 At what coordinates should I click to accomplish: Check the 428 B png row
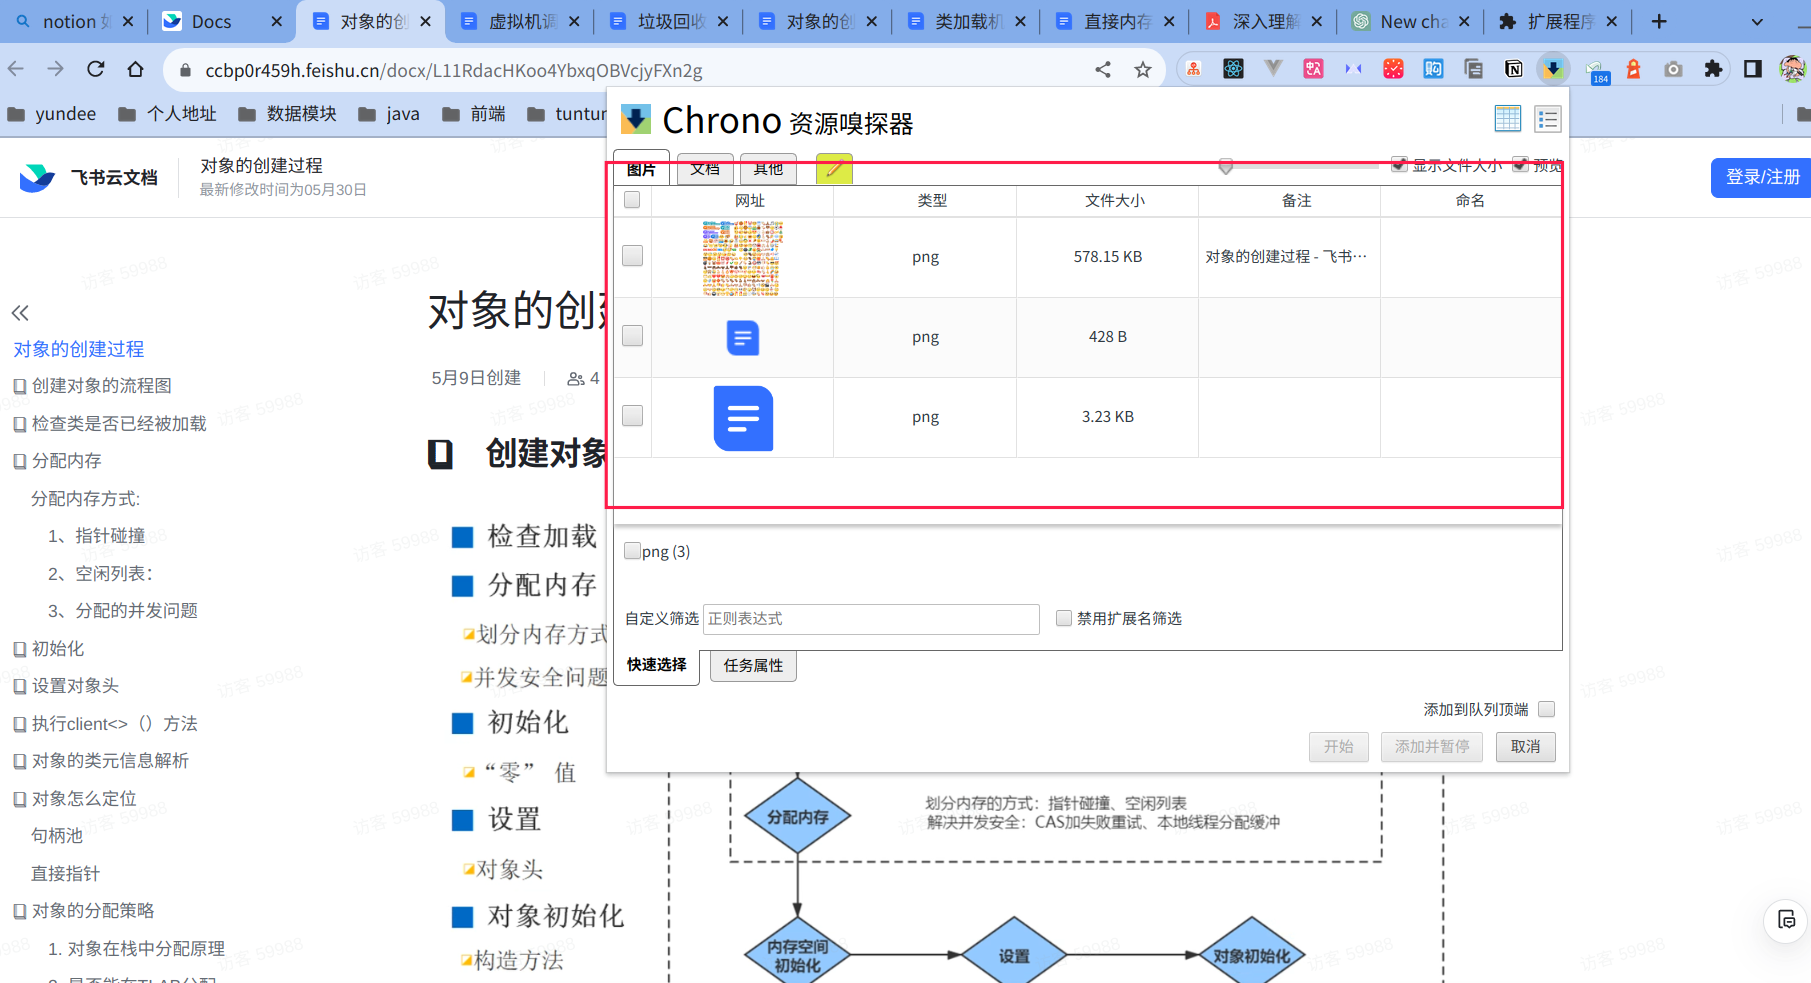pyautogui.click(x=632, y=336)
